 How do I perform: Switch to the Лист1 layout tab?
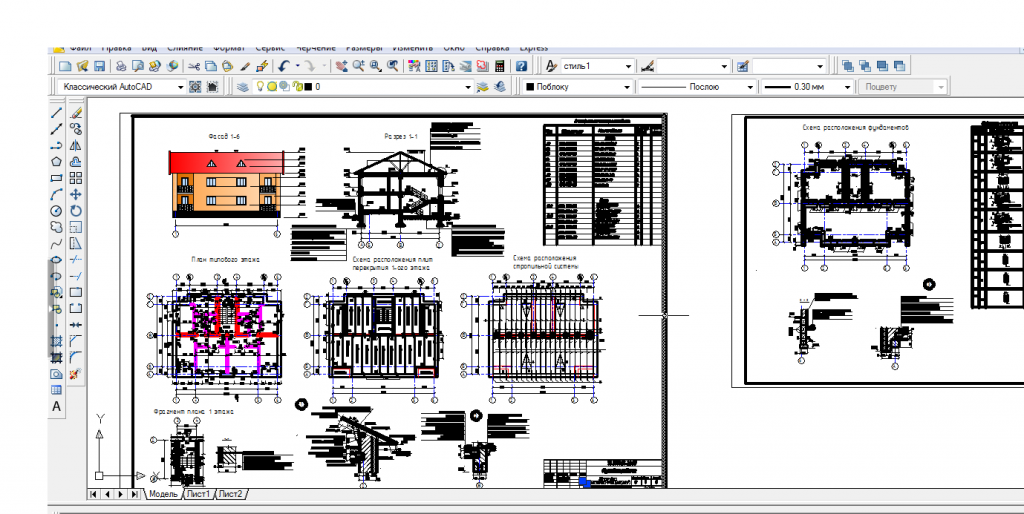coord(198,494)
